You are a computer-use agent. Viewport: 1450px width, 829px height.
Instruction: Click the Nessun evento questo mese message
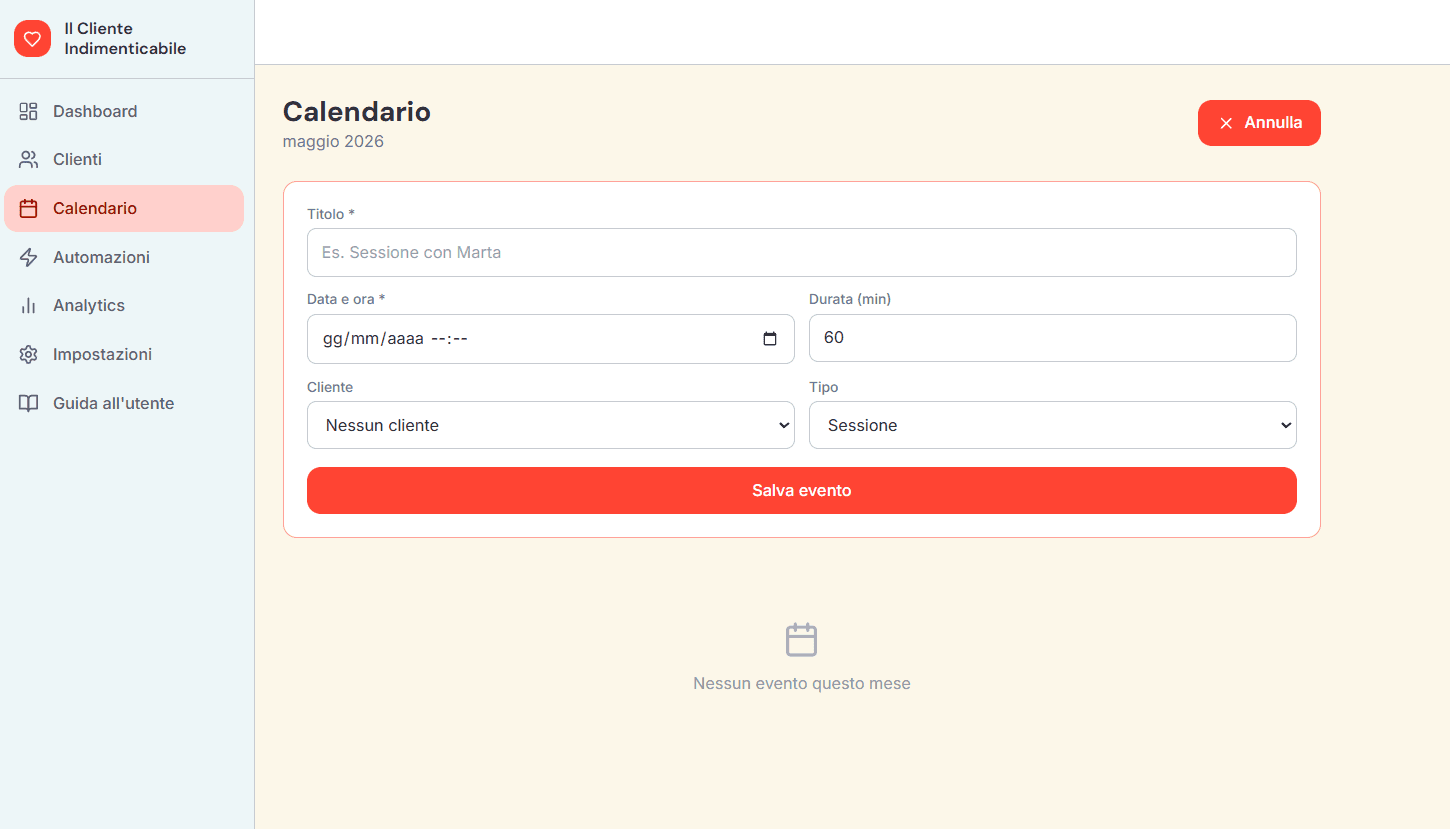click(x=802, y=684)
